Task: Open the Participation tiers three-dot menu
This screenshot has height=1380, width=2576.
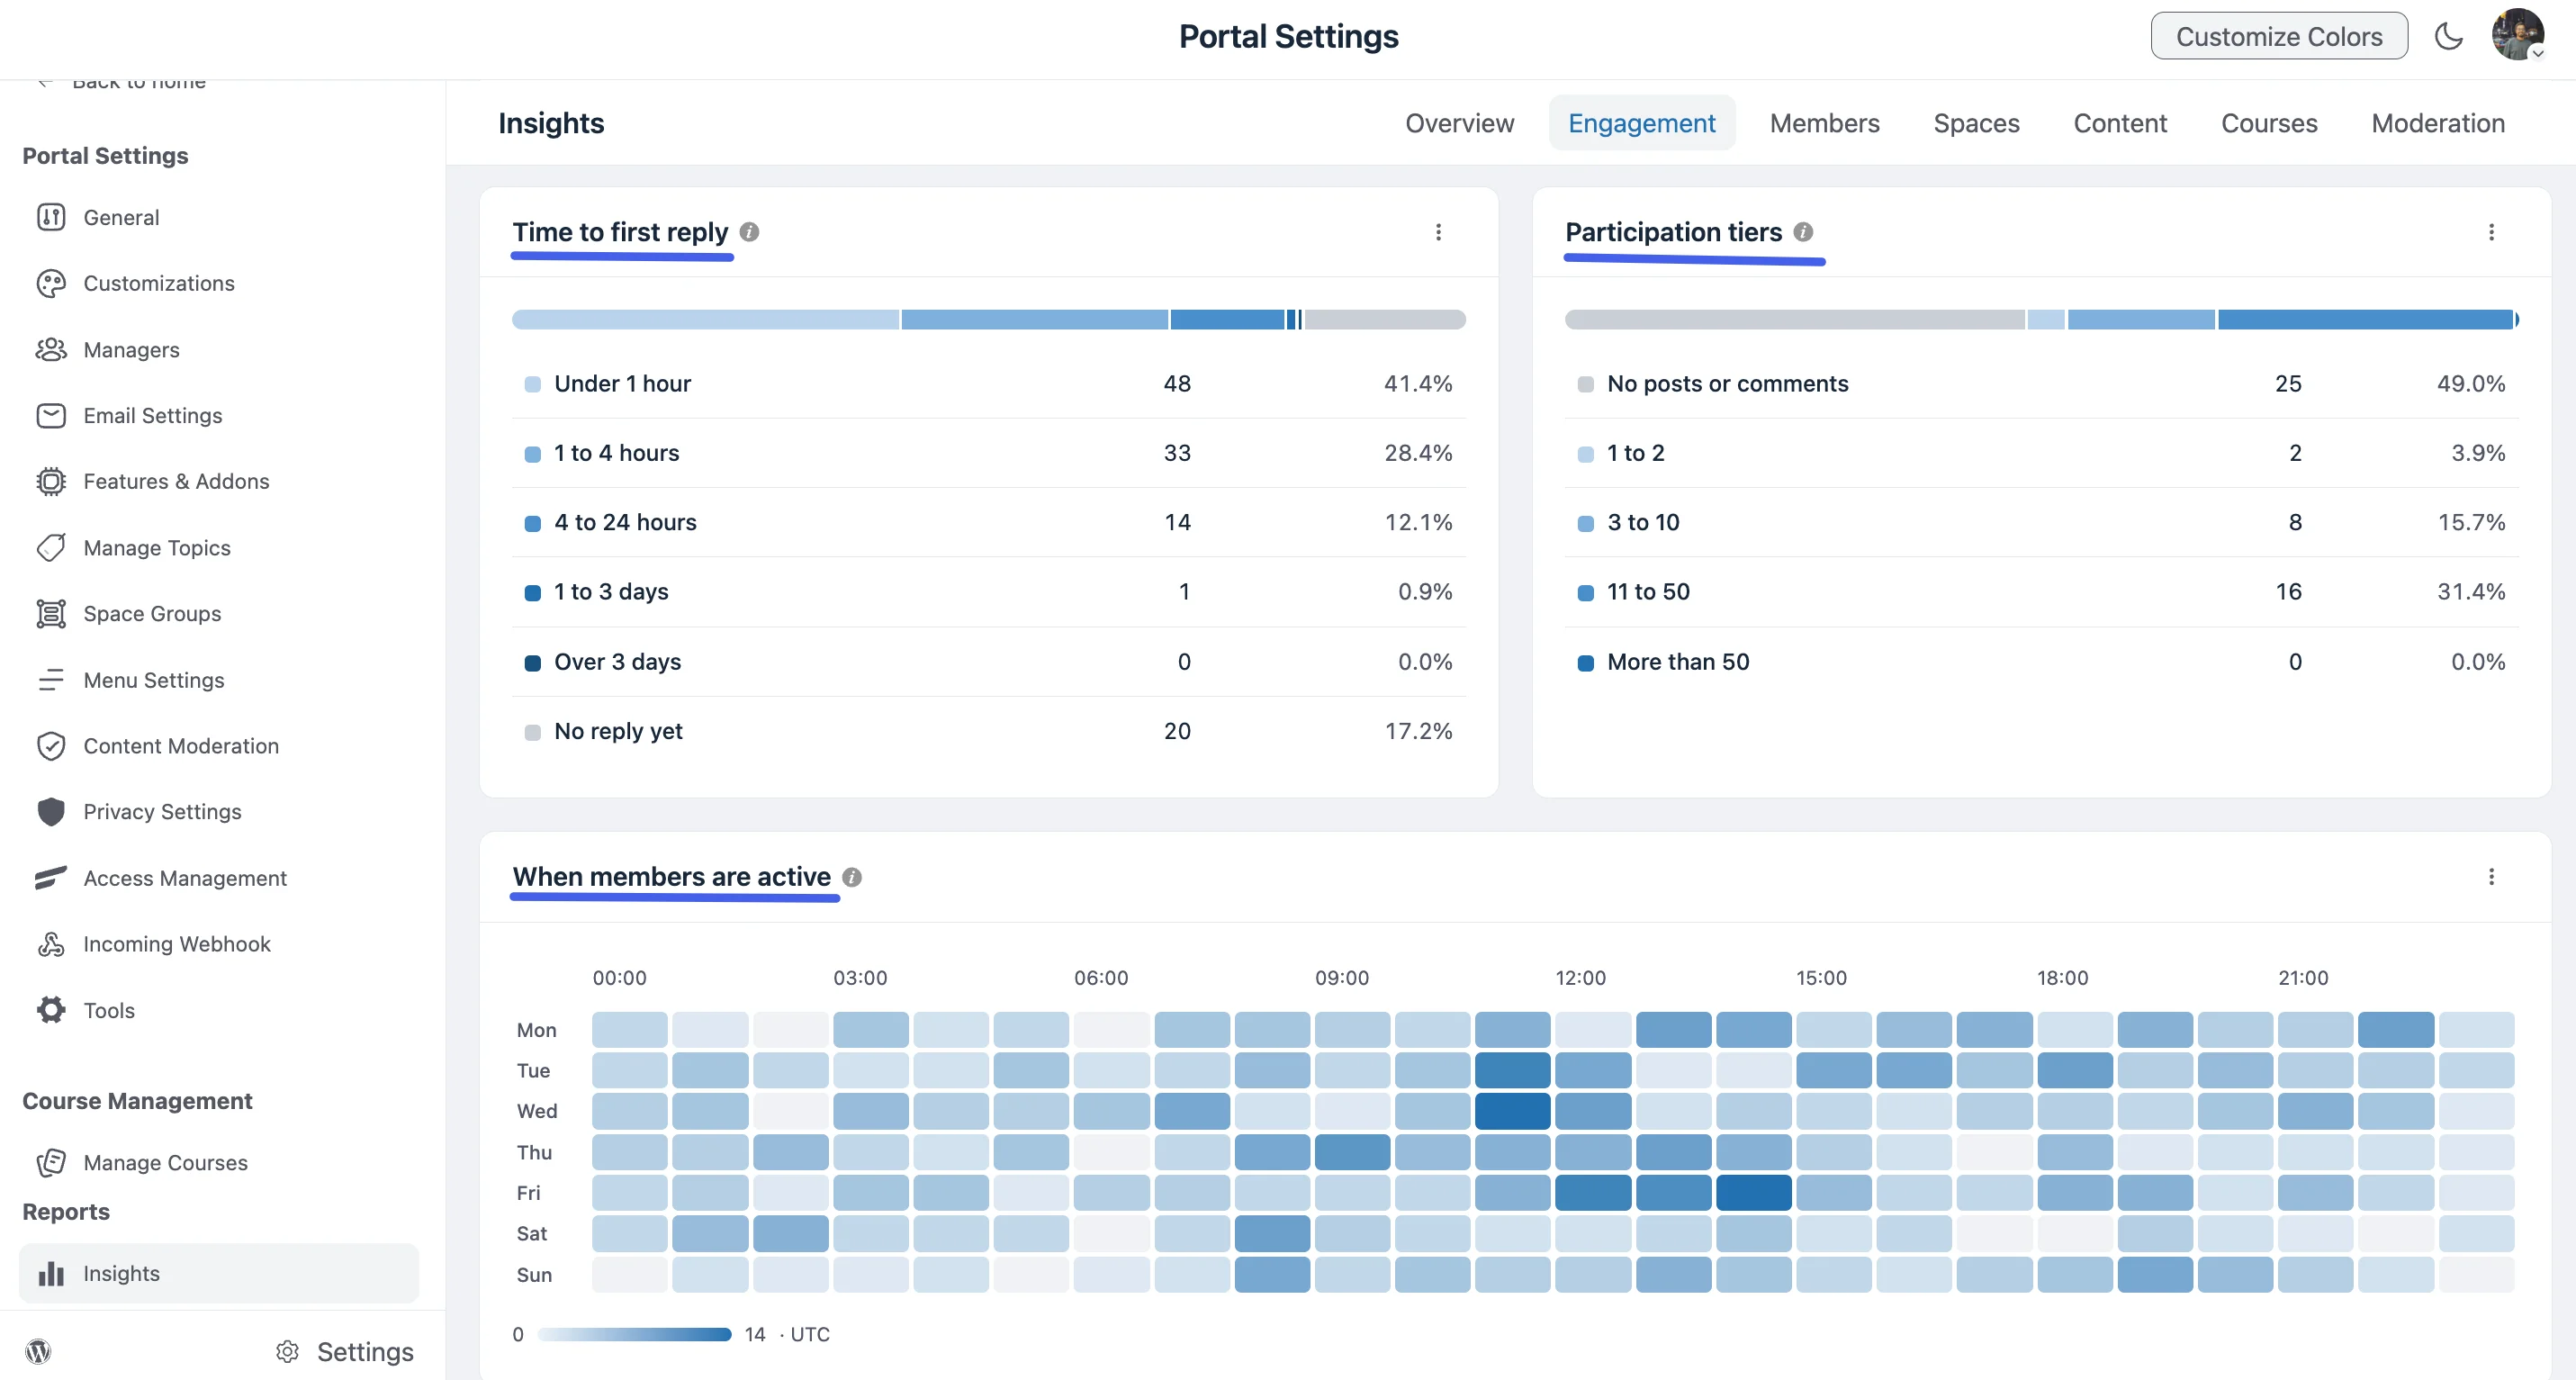Action: click(x=2491, y=232)
